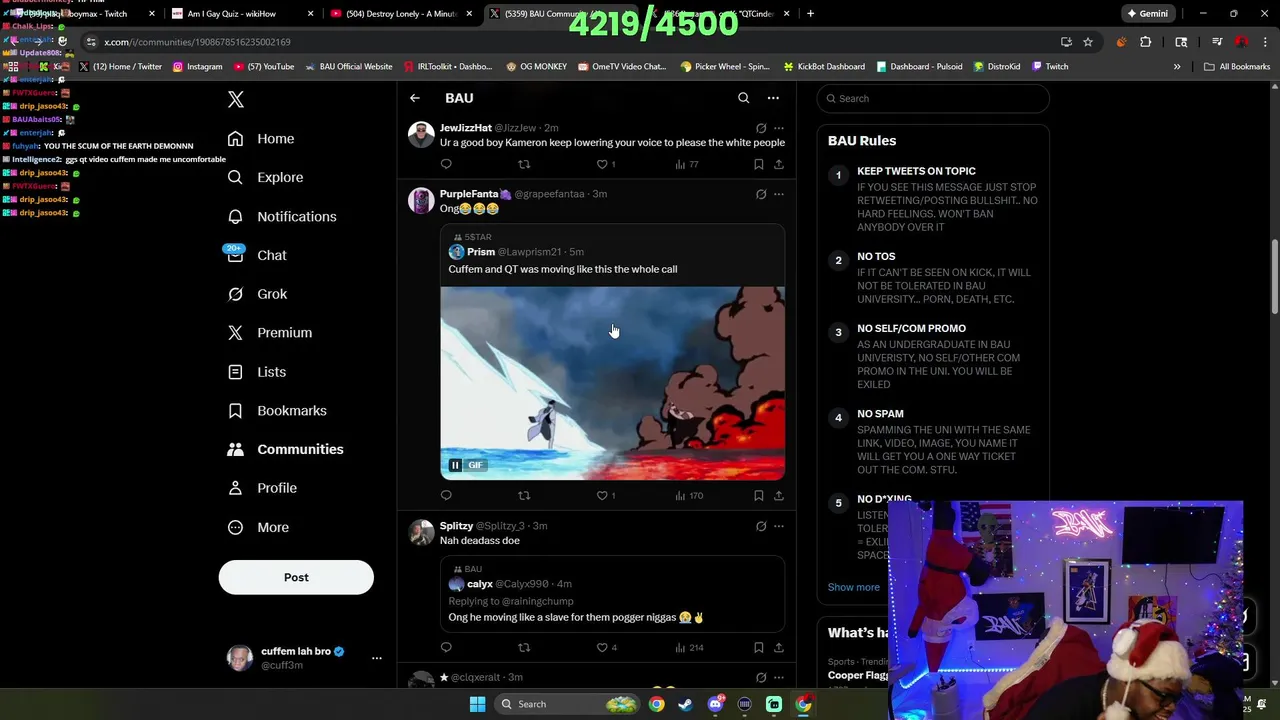This screenshot has height=720, width=1280.
Task: Open the Cooper Flagg trending topic
Action: point(858,675)
